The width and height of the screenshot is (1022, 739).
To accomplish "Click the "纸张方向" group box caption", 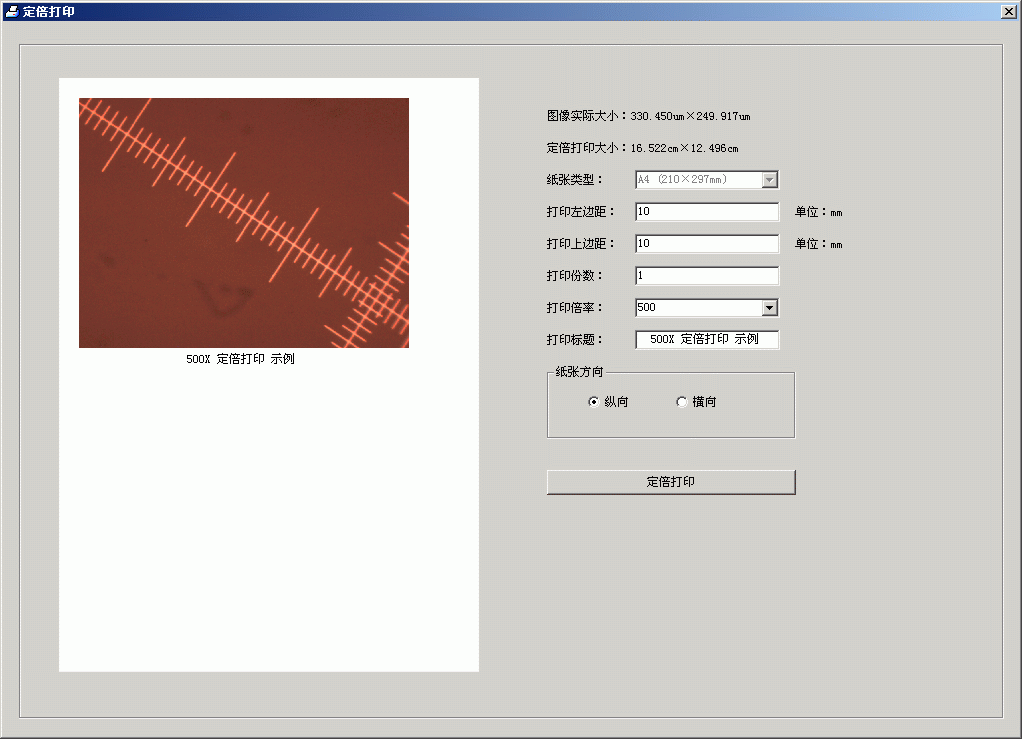I will pyautogui.click(x=579, y=372).
